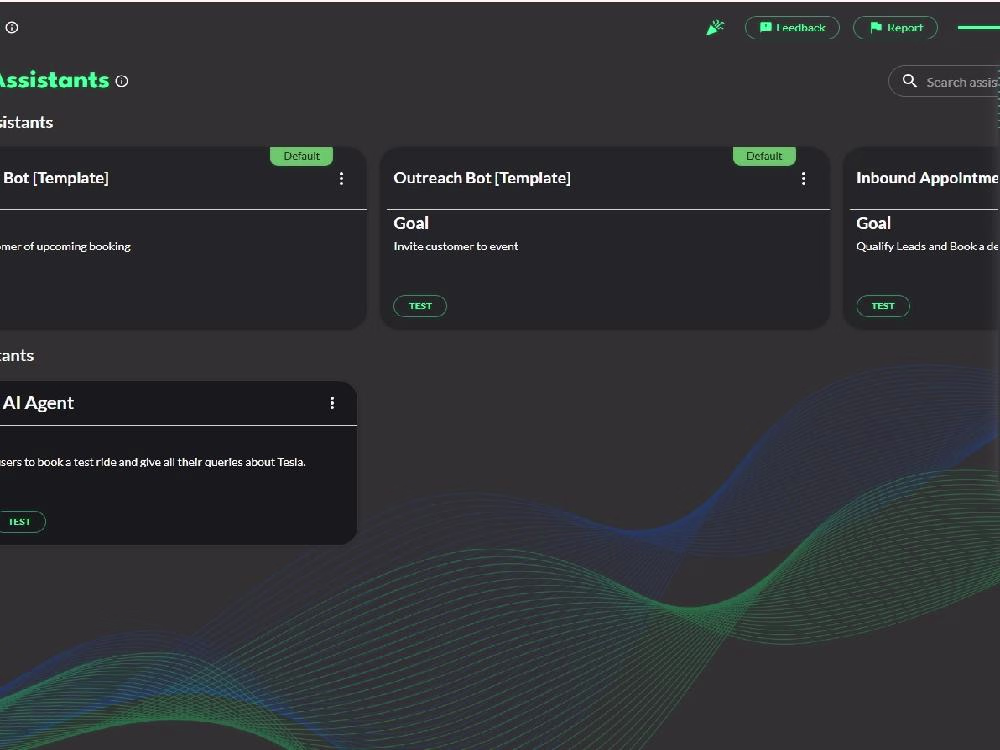Click the Tesla test ride description text

coord(152,462)
